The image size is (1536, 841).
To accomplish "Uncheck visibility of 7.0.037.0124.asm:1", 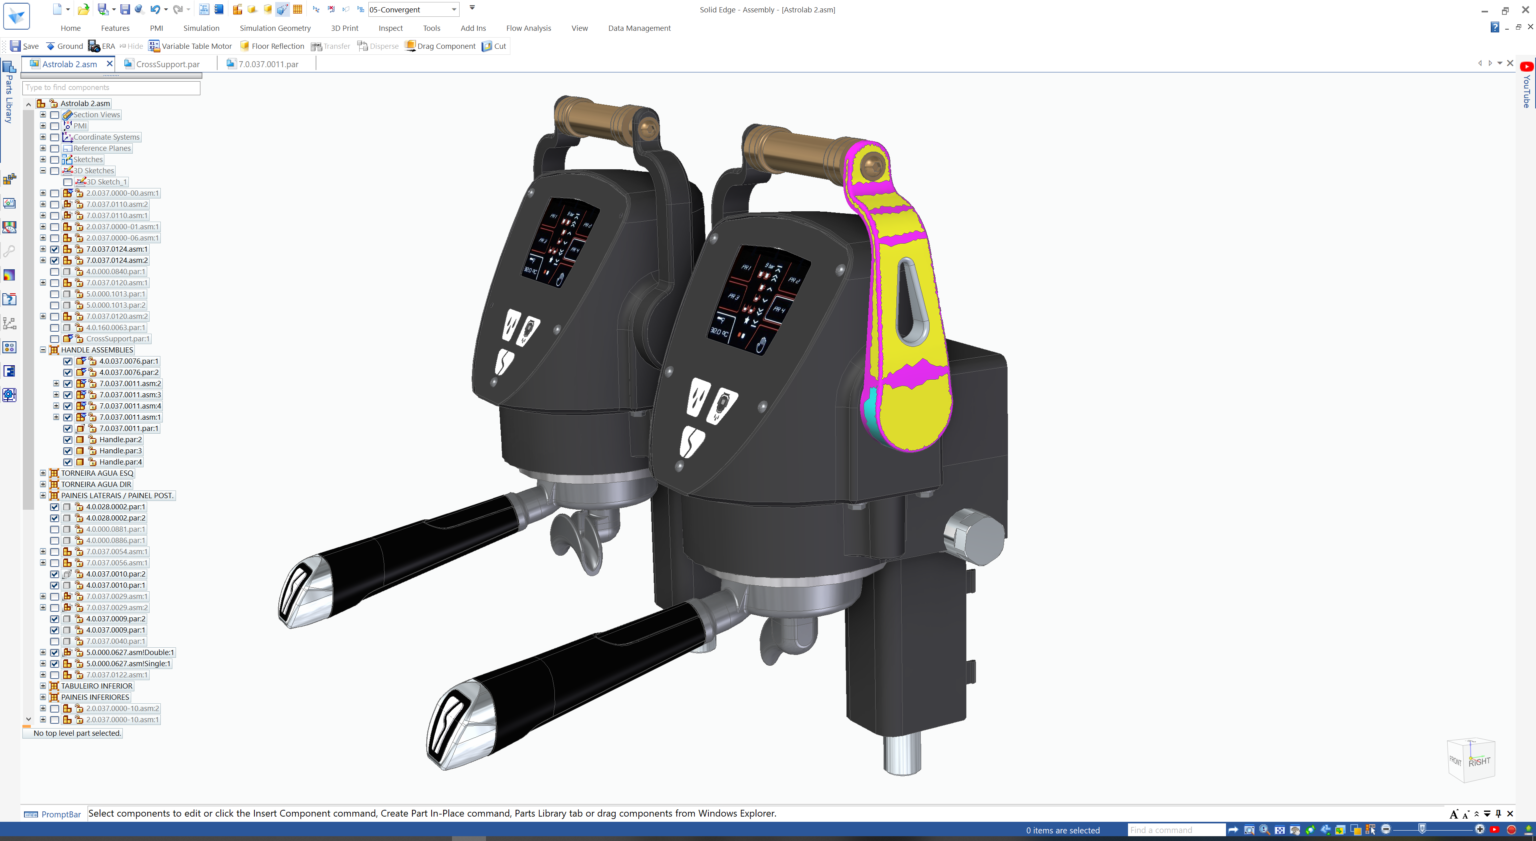I will click(54, 248).
